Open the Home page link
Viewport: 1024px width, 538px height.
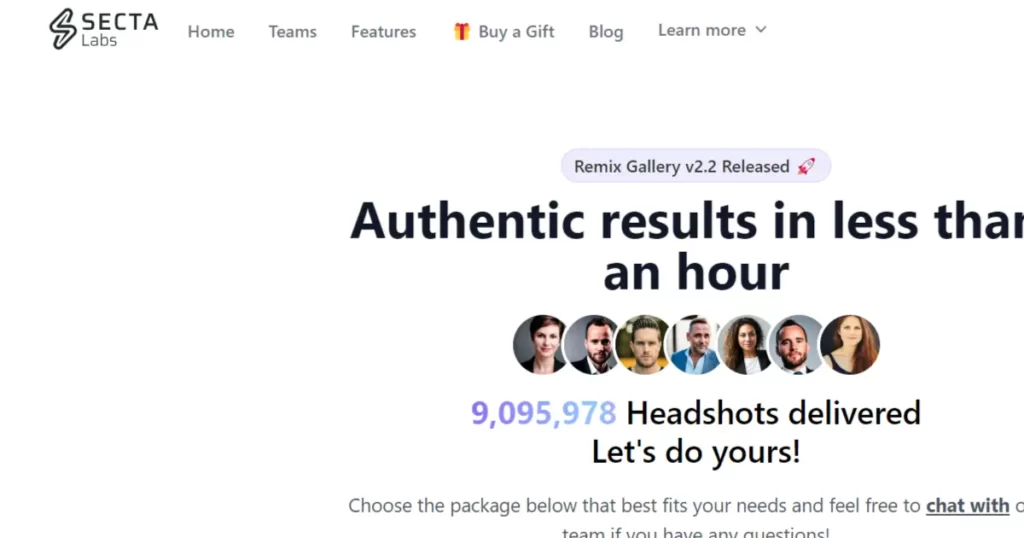(211, 31)
